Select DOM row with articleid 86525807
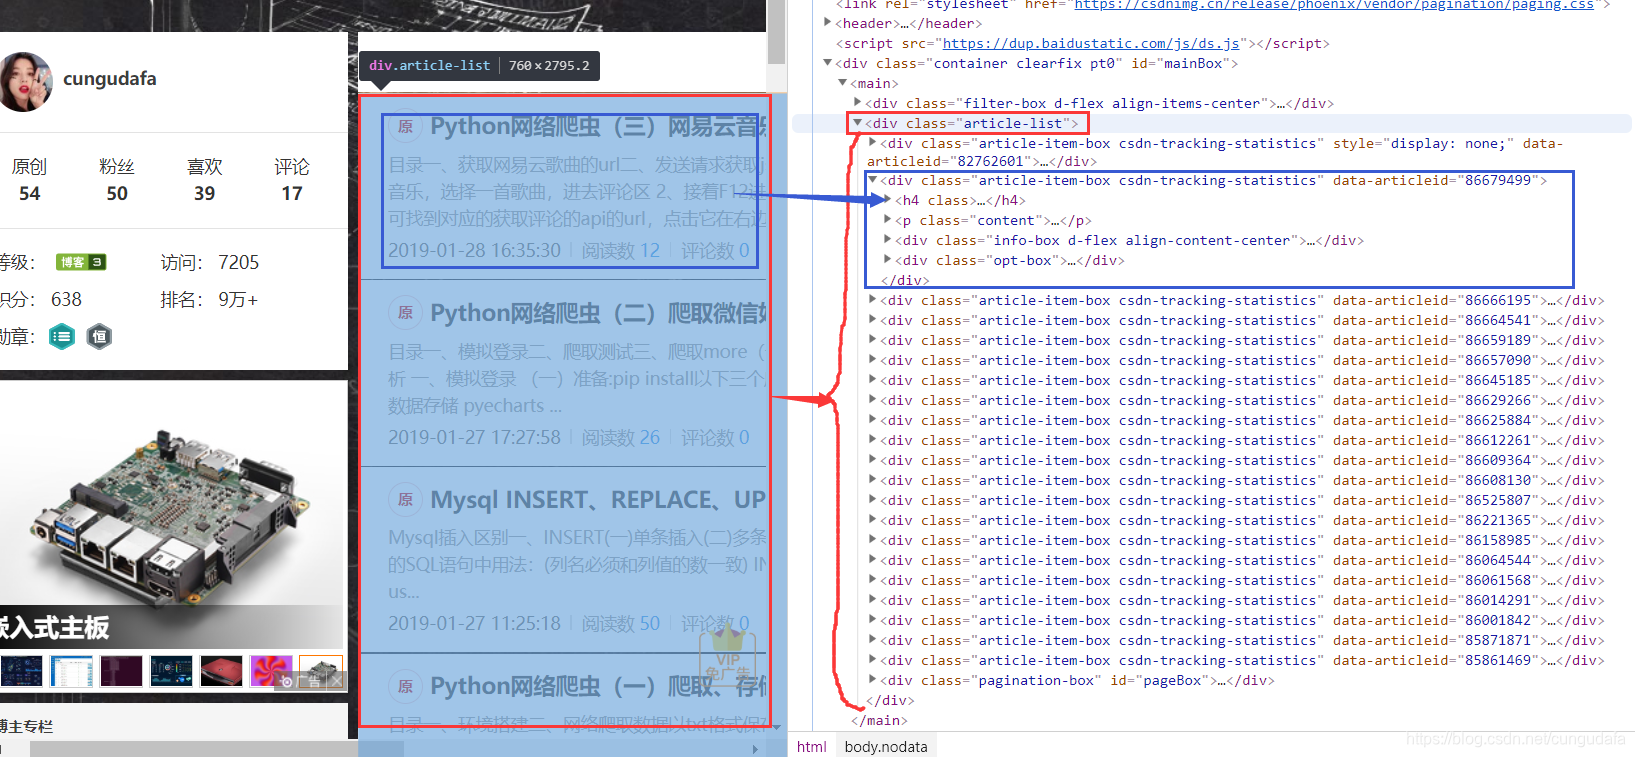This screenshot has width=1635, height=757. [1242, 500]
